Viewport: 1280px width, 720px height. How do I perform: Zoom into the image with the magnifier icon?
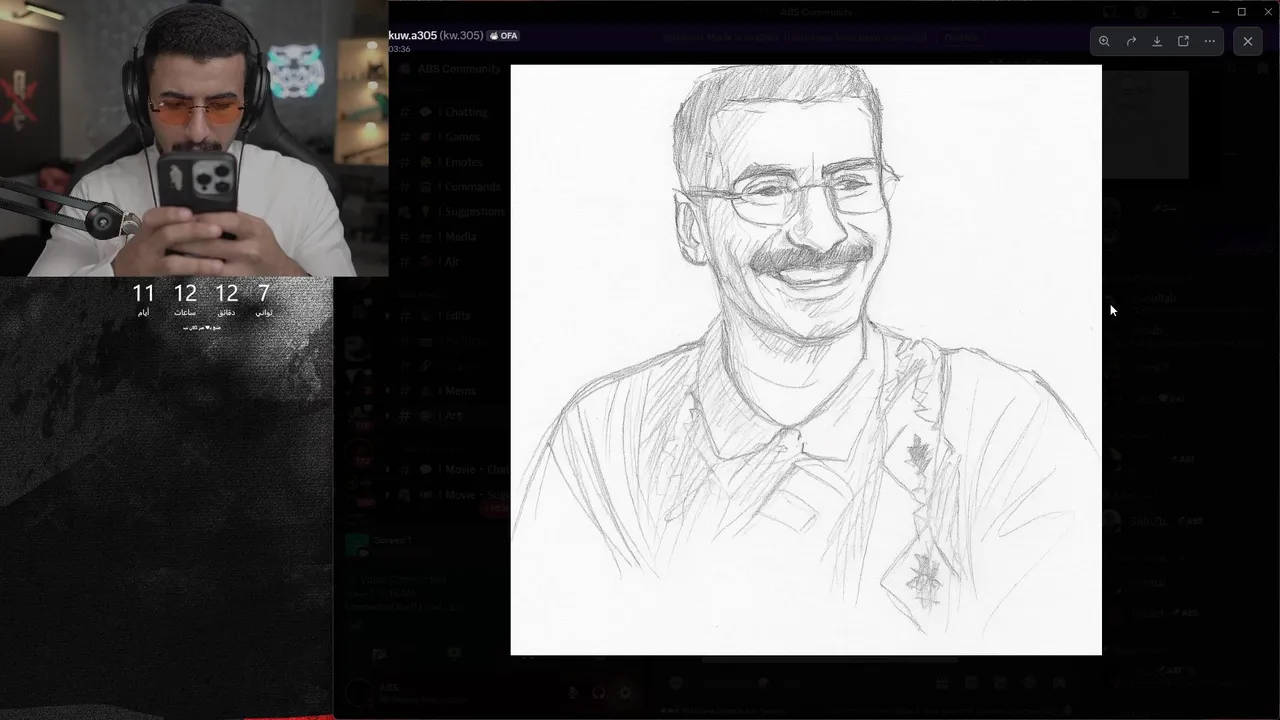coord(1104,41)
